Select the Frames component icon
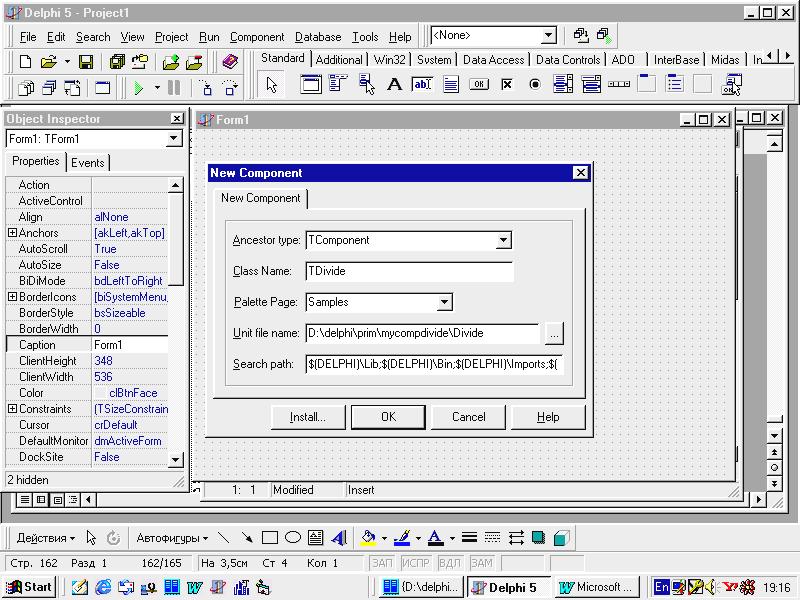 coord(311,84)
